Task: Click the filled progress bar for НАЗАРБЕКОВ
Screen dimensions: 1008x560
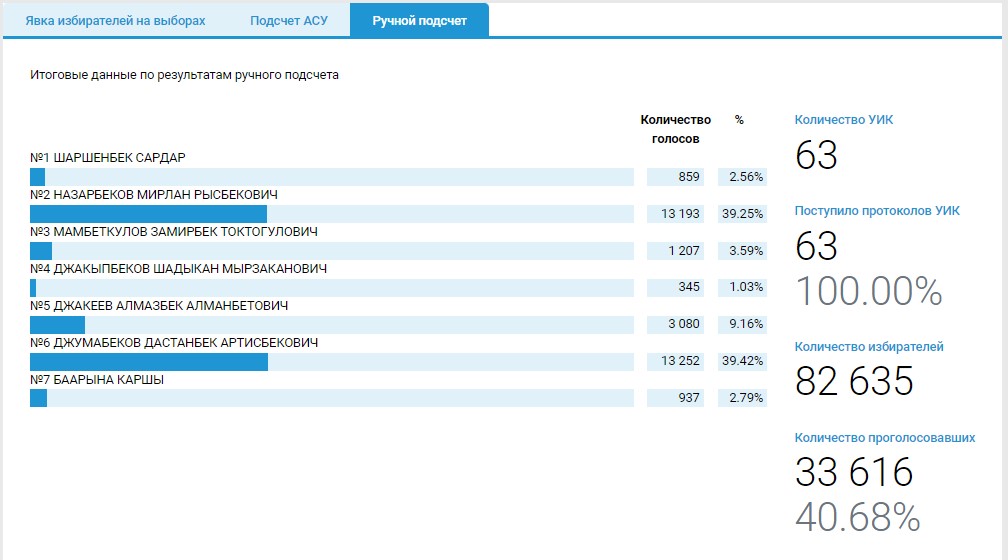Action: click(x=148, y=214)
